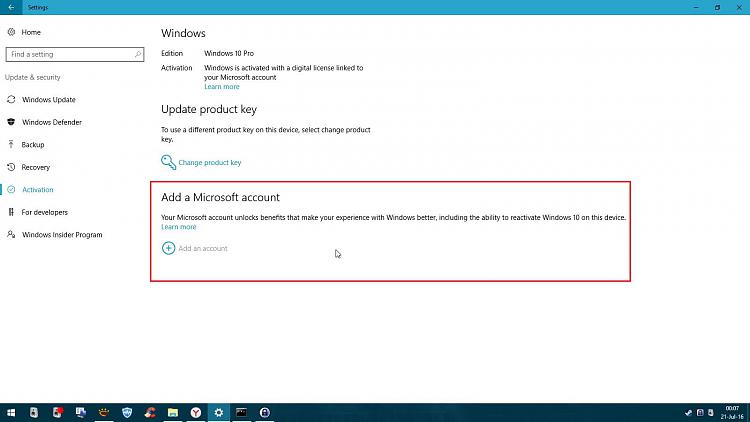Click the Update & security category label
The width and height of the screenshot is (750, 422).
tap(33, 77)
